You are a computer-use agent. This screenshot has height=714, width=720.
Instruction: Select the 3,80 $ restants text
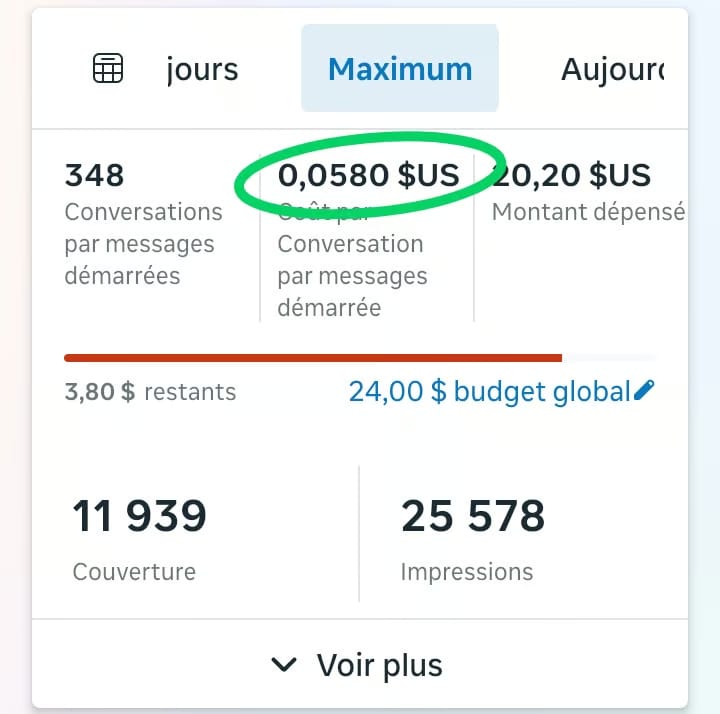[150, 392]
